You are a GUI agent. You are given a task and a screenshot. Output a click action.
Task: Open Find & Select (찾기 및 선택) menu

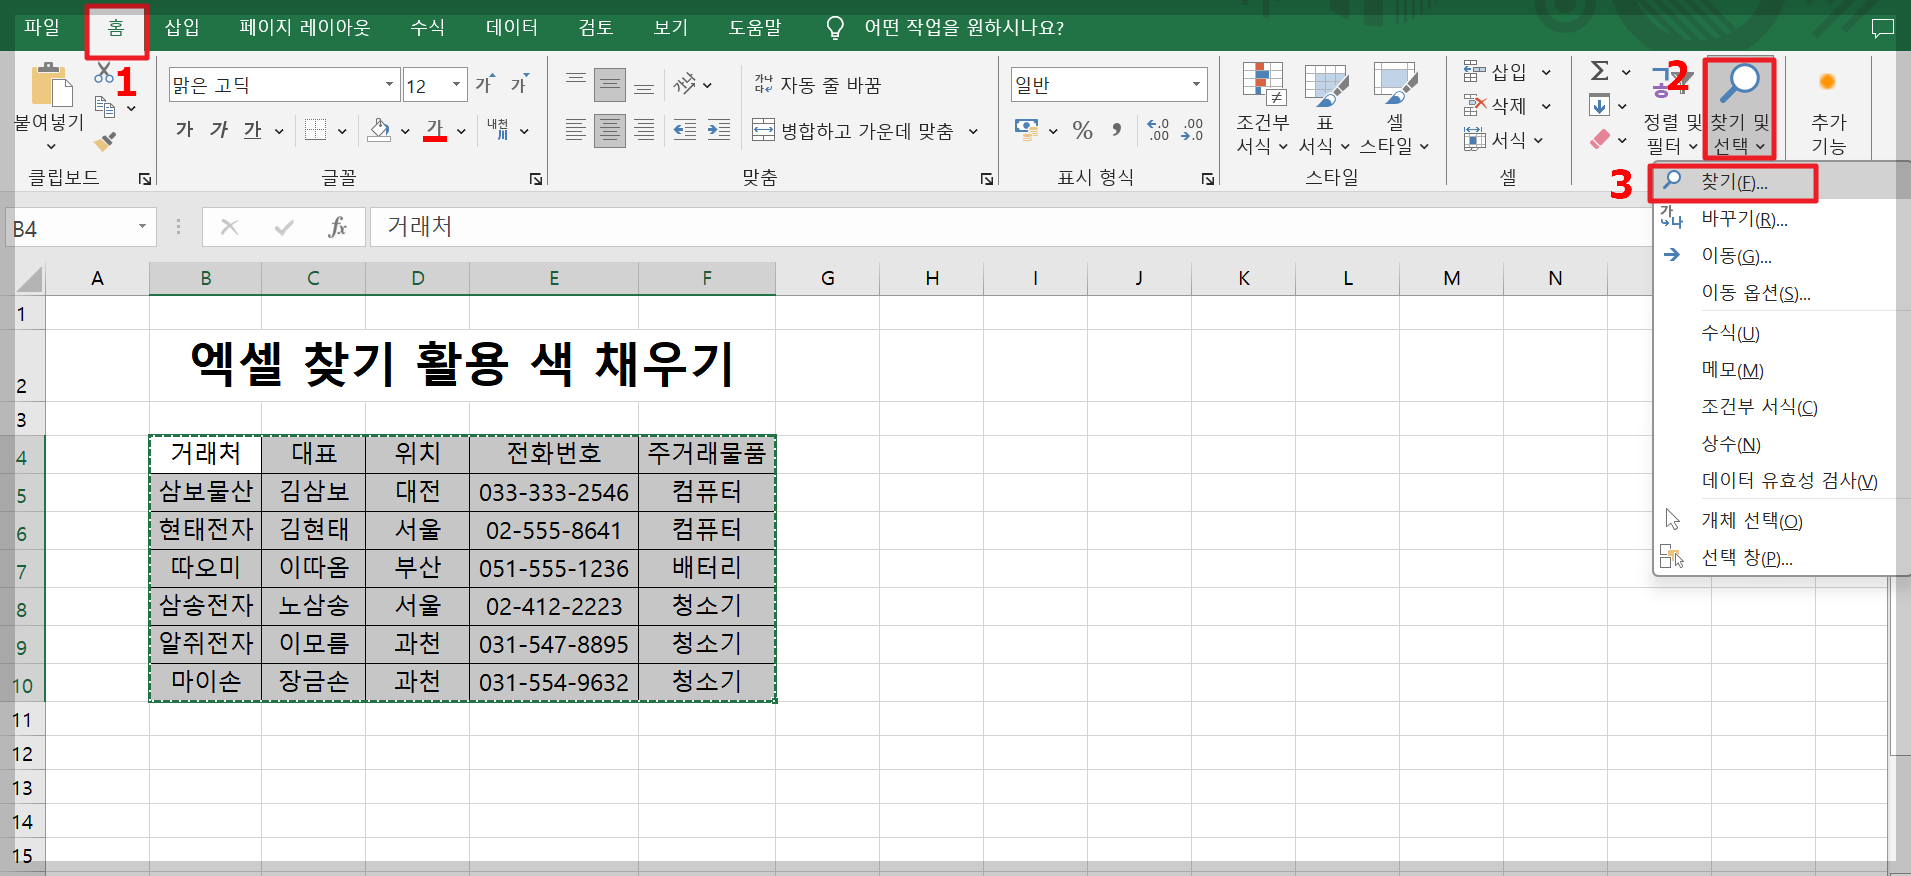(1740, 108)
